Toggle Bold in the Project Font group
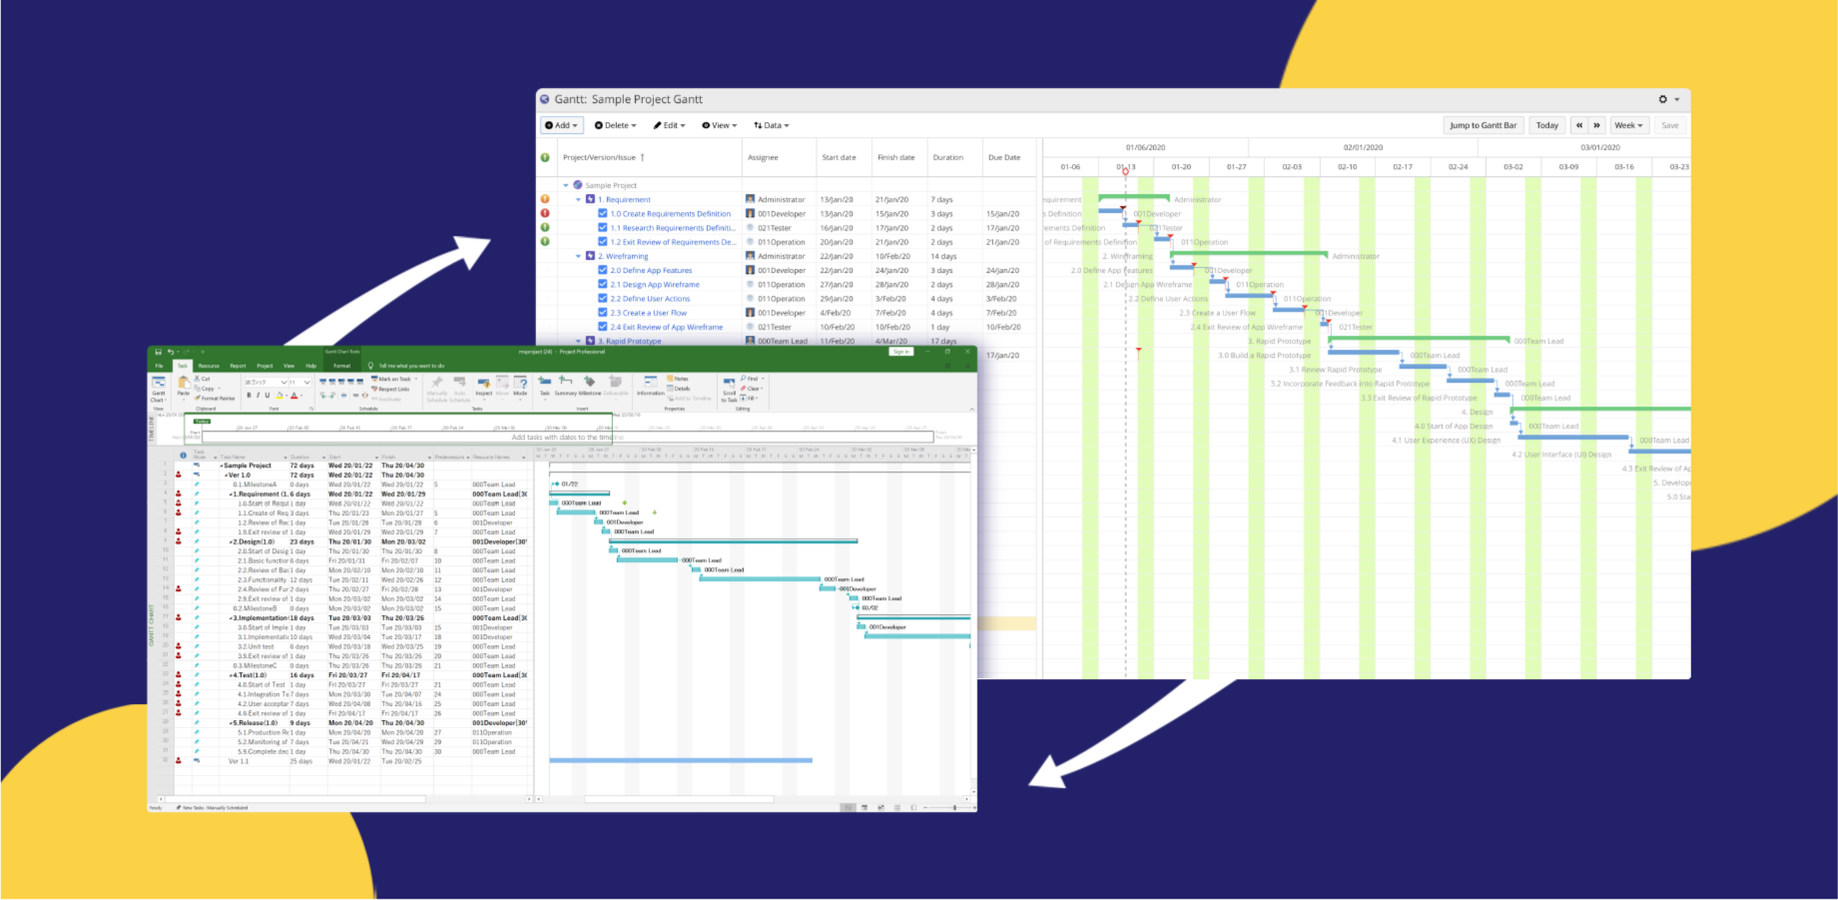 [249, 395]
